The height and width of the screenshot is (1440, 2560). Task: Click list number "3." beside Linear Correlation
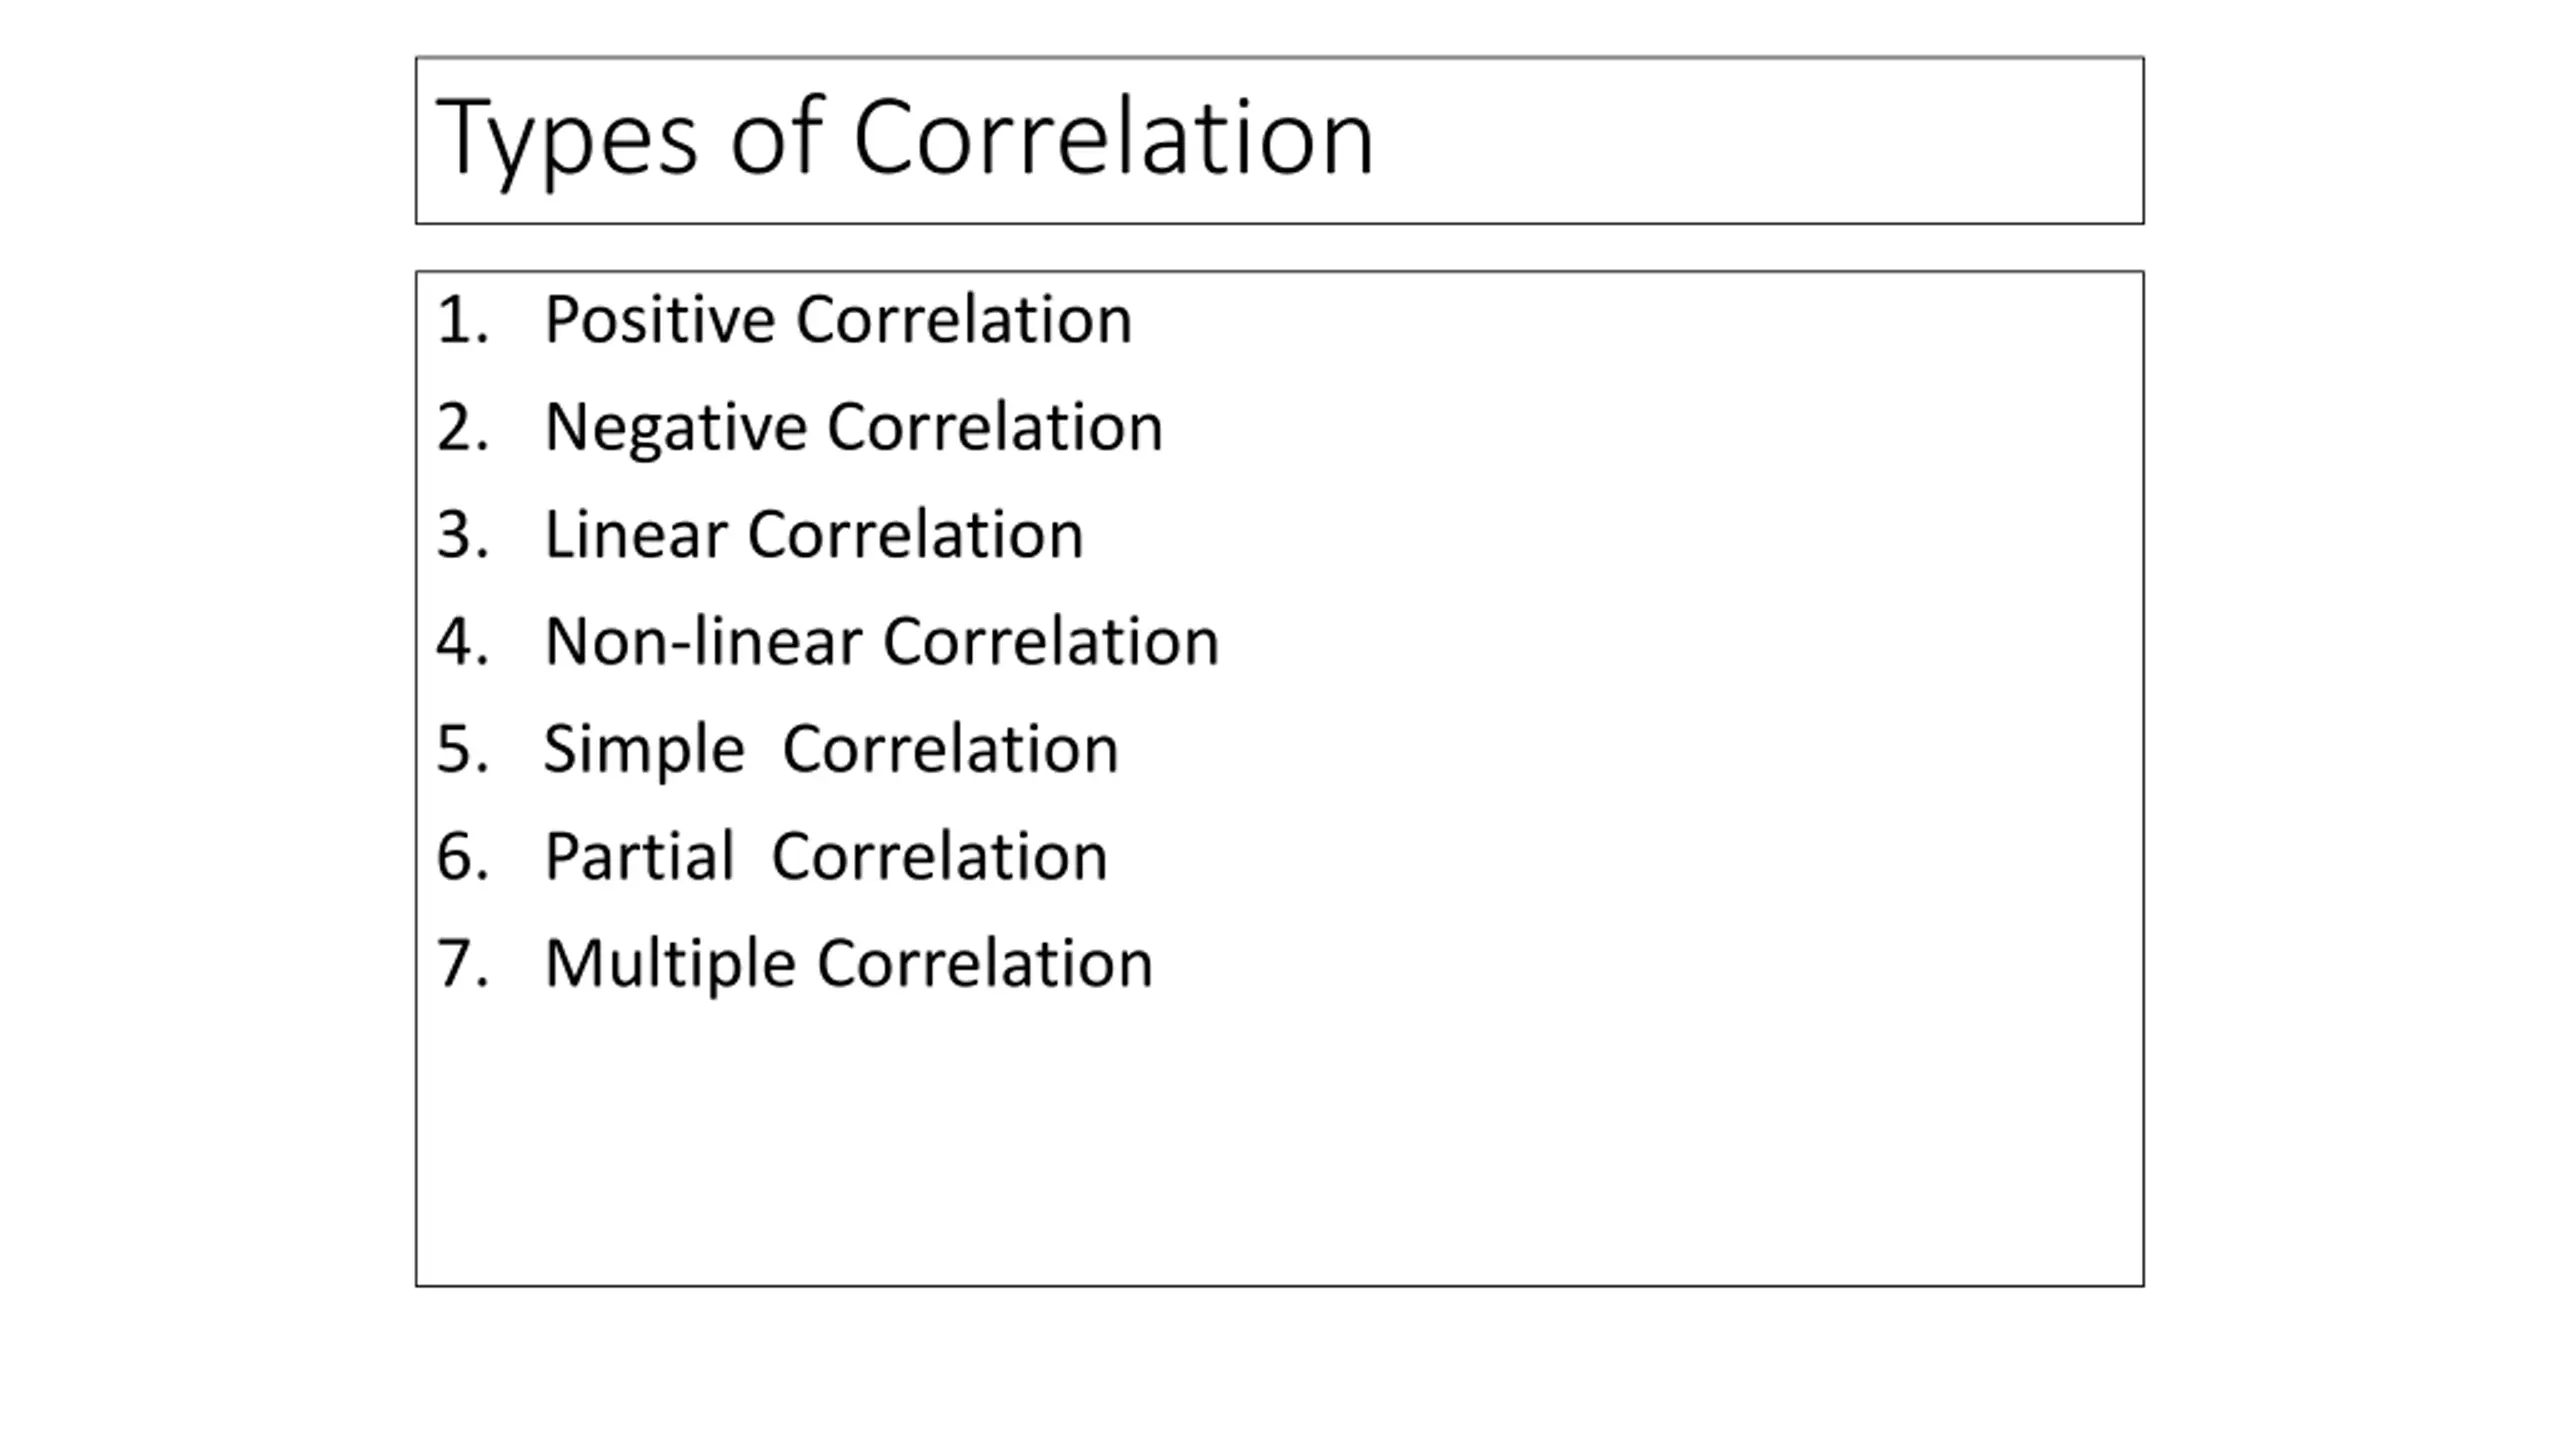pyautogui.click(x=463, y=535)
